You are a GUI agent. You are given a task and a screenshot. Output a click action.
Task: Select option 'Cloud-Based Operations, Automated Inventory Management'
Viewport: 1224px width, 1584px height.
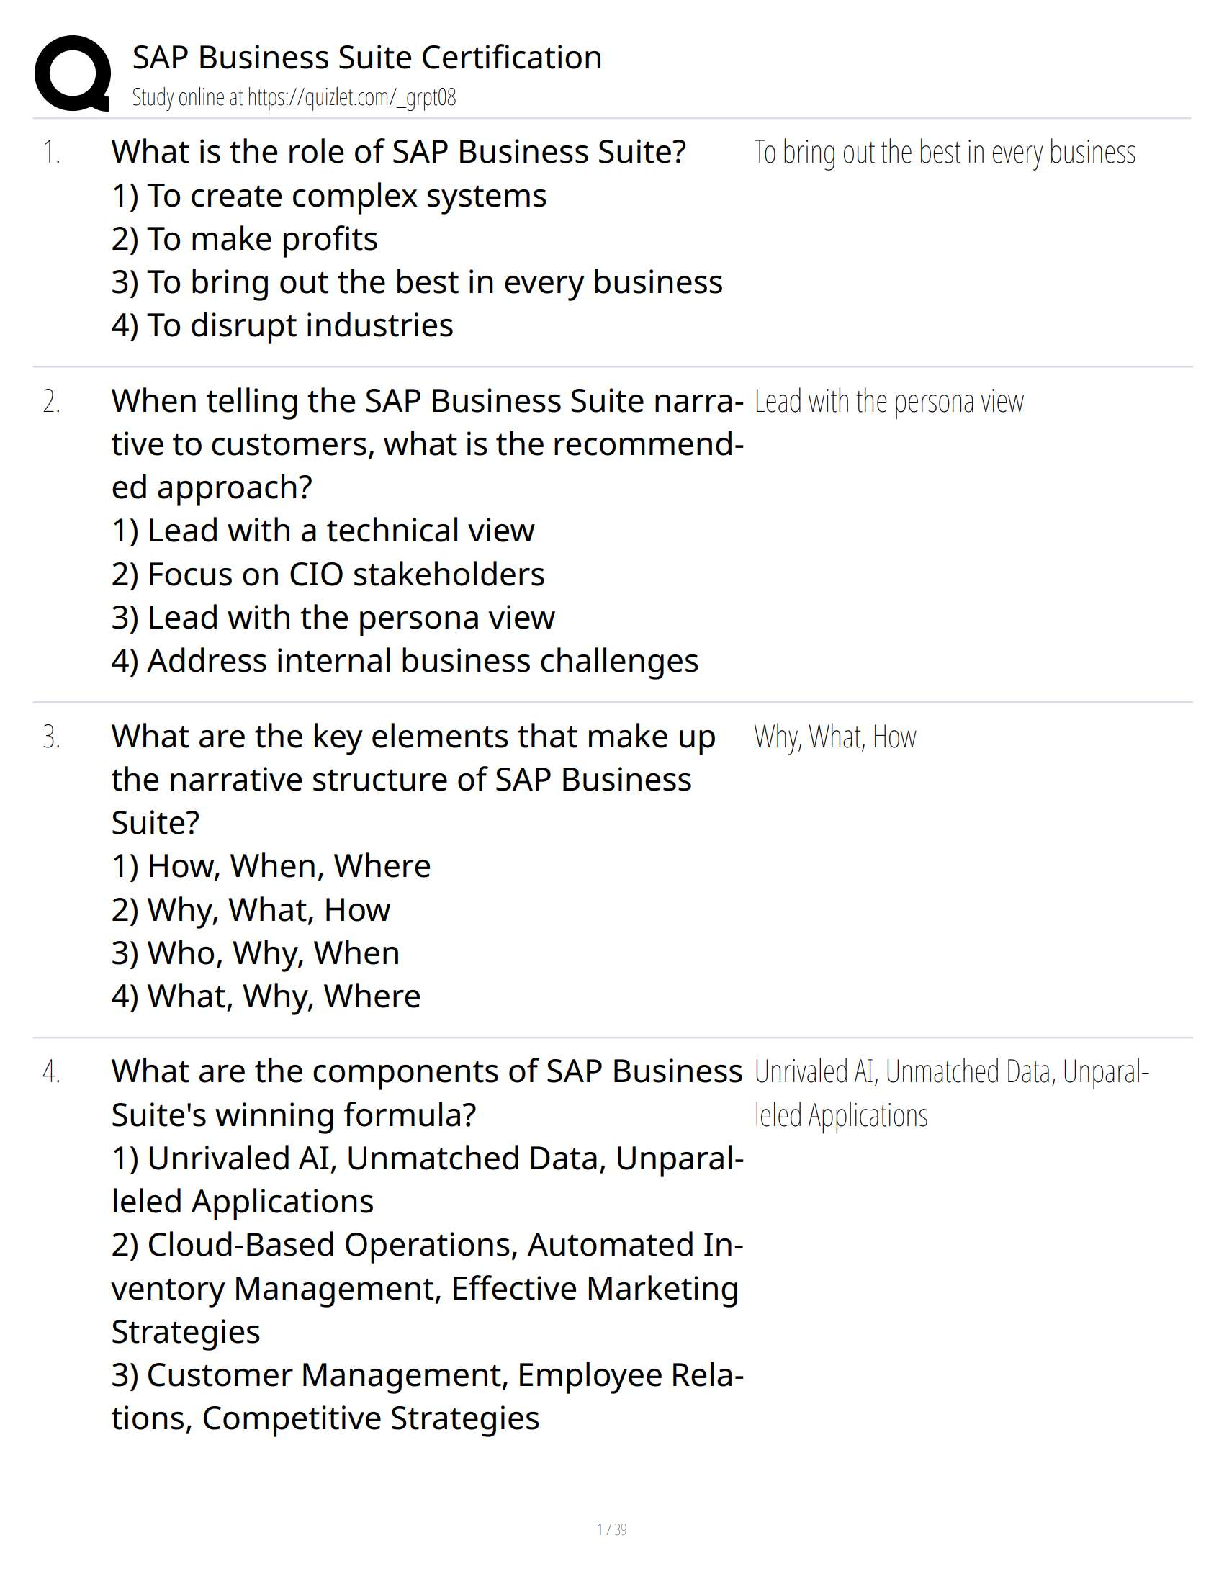(x=427, y=1288)
